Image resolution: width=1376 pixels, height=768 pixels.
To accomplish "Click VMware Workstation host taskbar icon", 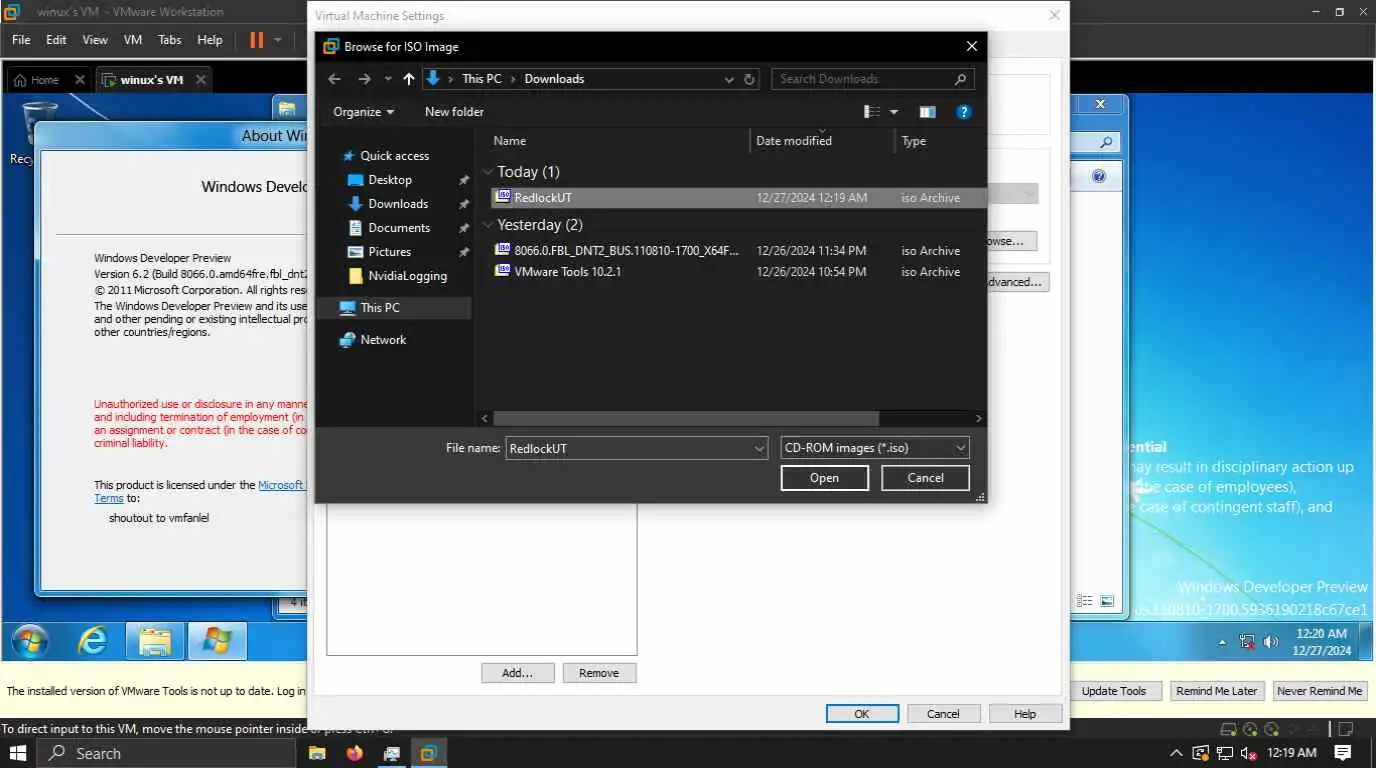I will pyautogui.click(x=428, y=753).
